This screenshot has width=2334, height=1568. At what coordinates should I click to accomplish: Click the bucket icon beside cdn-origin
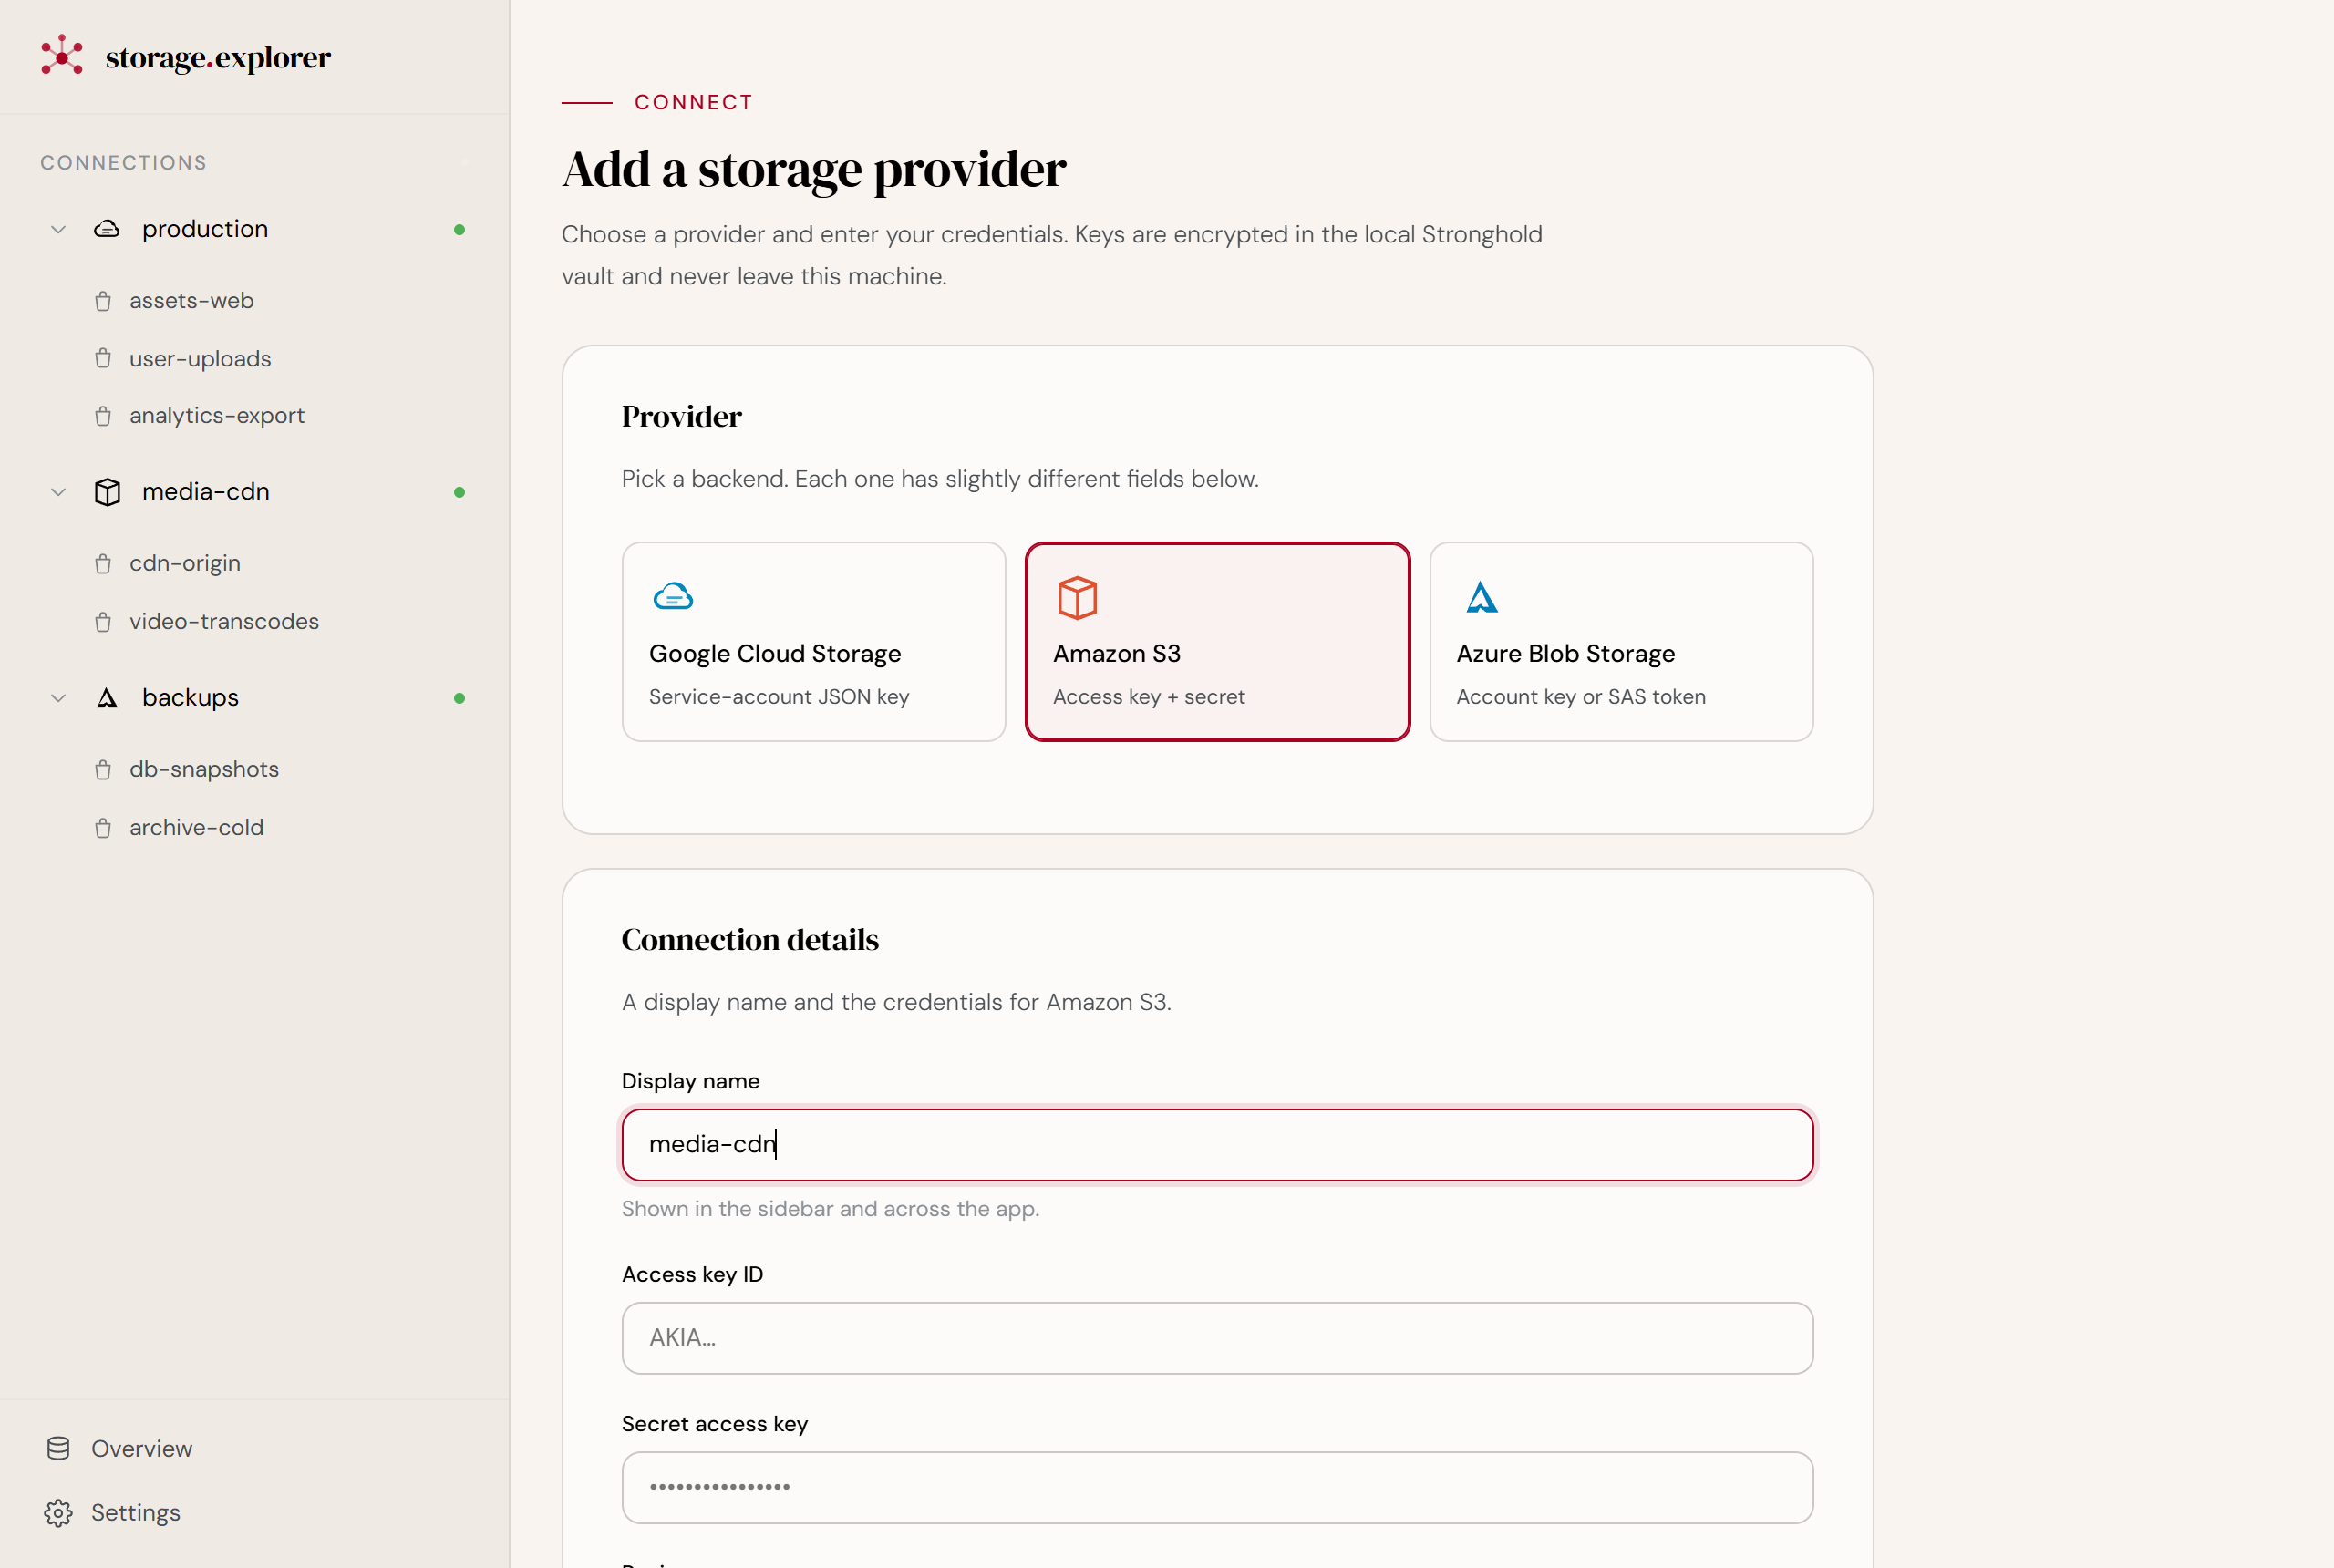103,564
